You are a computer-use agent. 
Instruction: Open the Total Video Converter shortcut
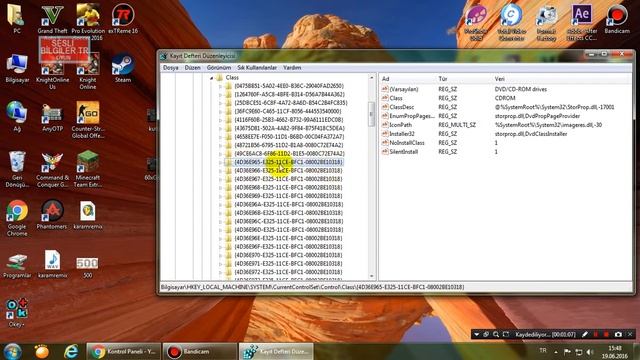point(511,22)
